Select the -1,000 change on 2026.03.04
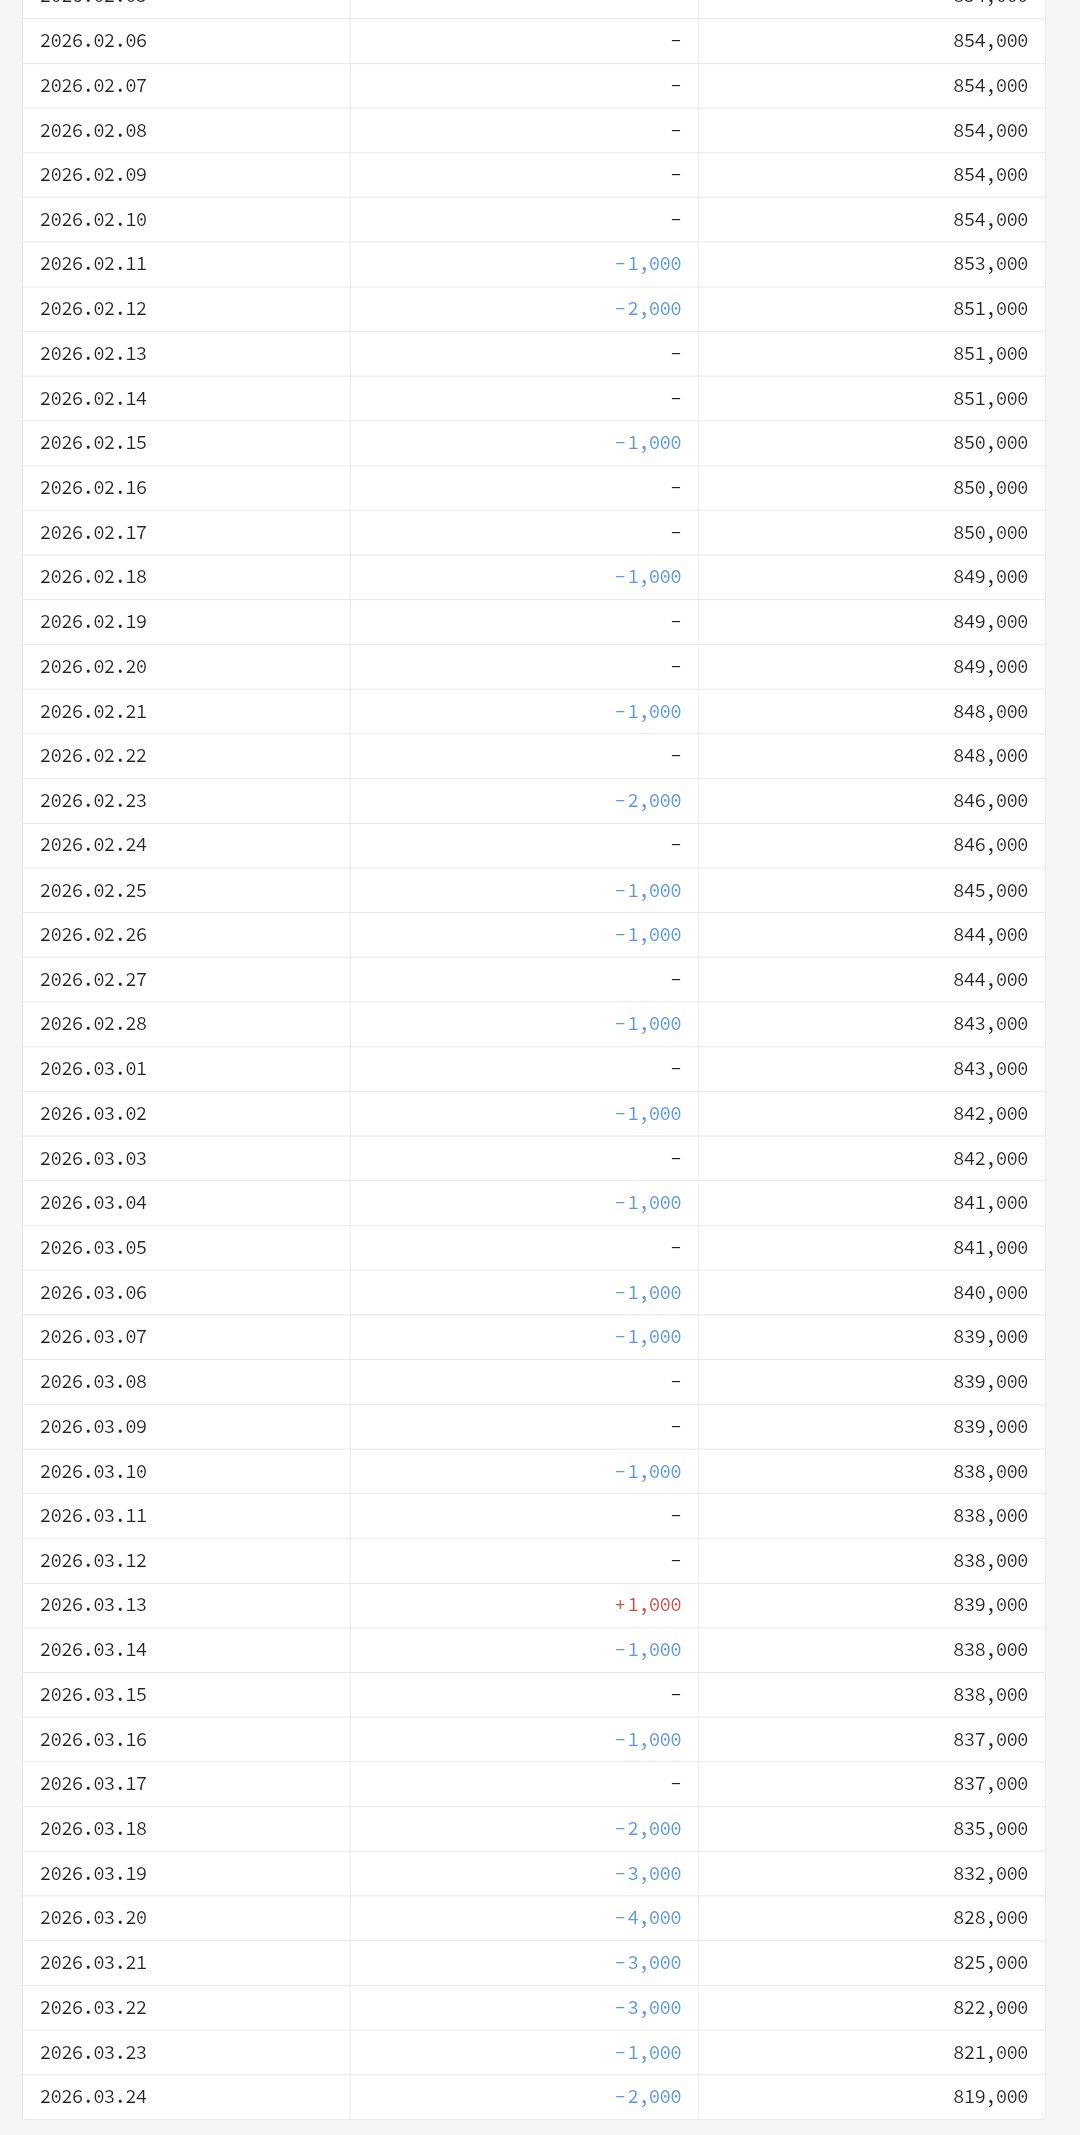Image resolution: width=1080 pixels, height=2135 pixels. point(648,1203)
